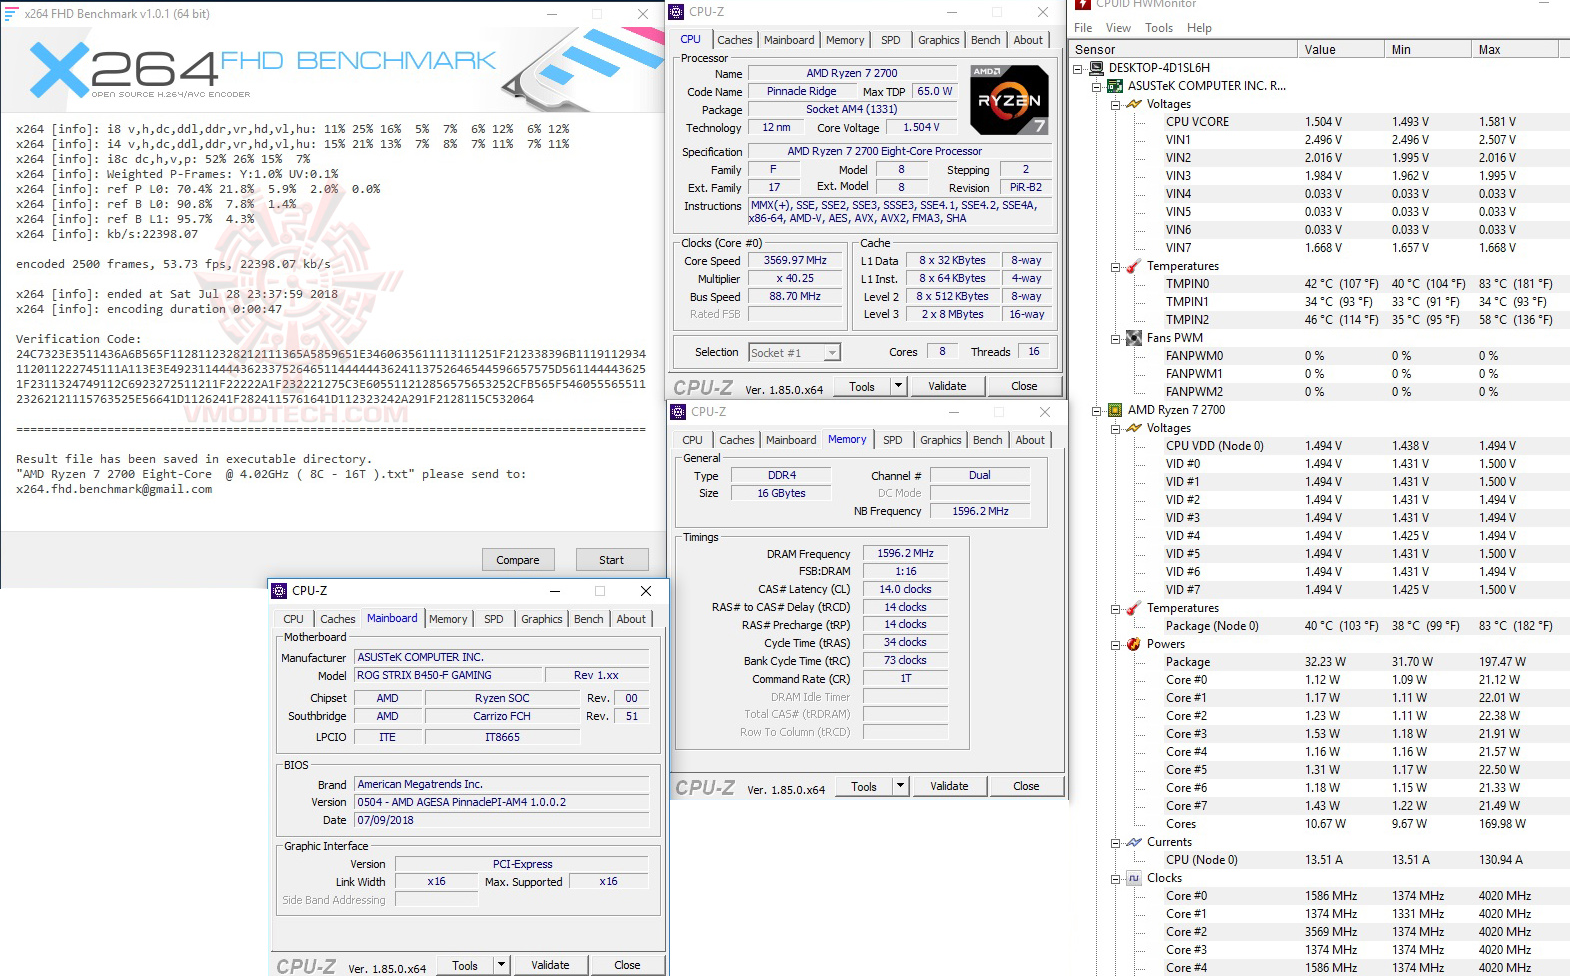The width and height of the screenshot is (1570, 976).
Task: Click the Ryzen CPU Temperatures thermometer icon
Action: (x=1134, y=608)
